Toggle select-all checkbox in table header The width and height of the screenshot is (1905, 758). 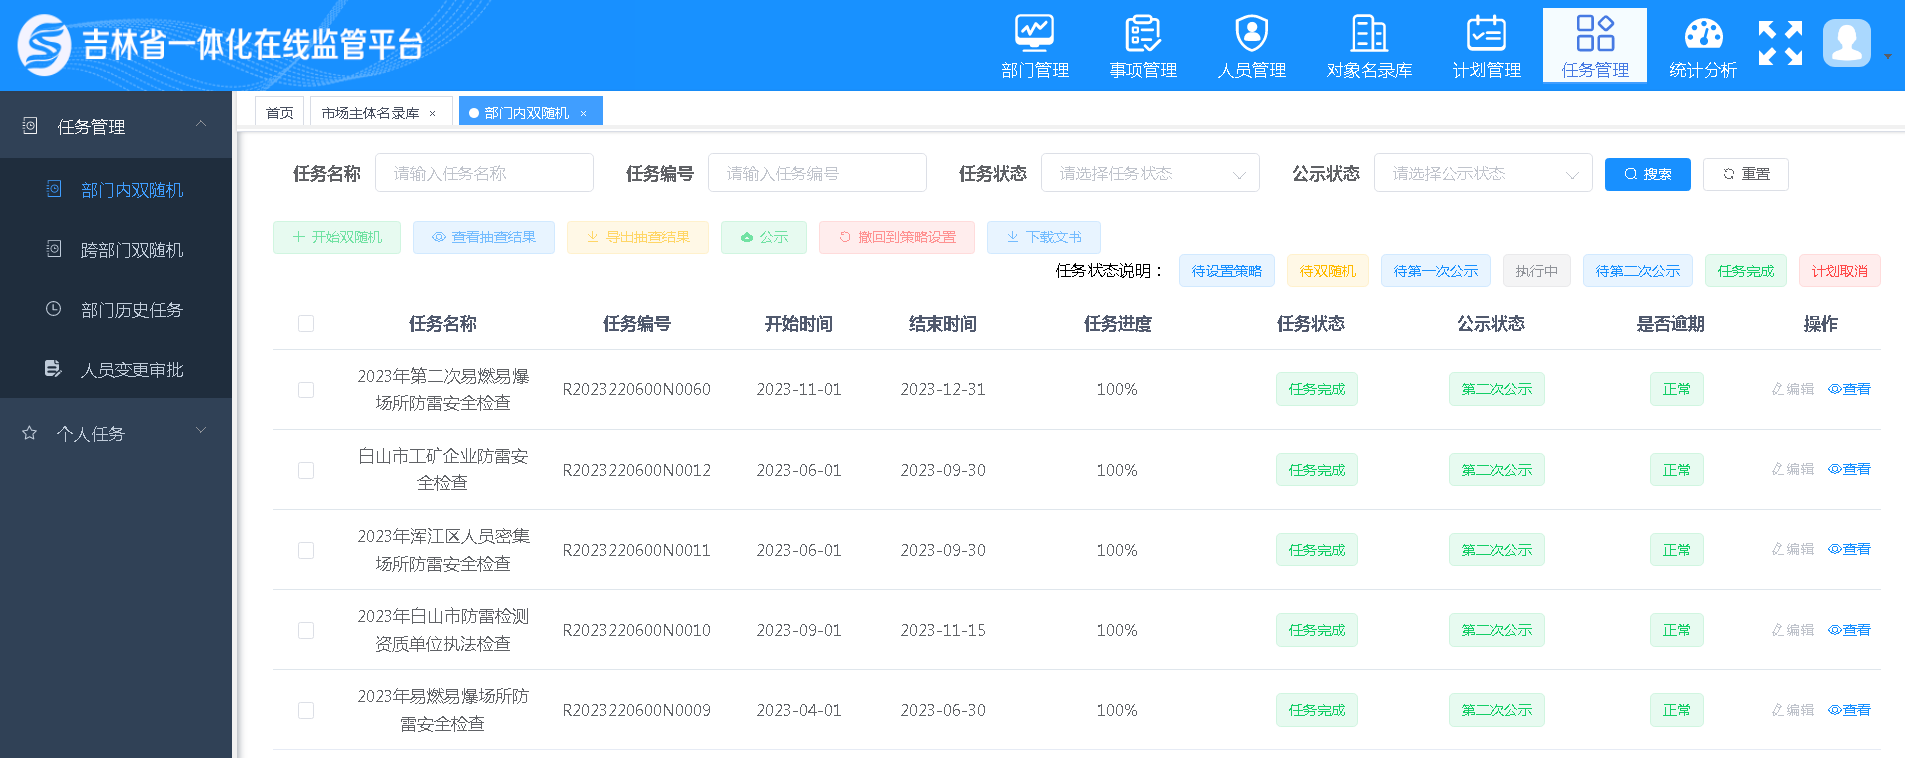[x=306, y=323]
